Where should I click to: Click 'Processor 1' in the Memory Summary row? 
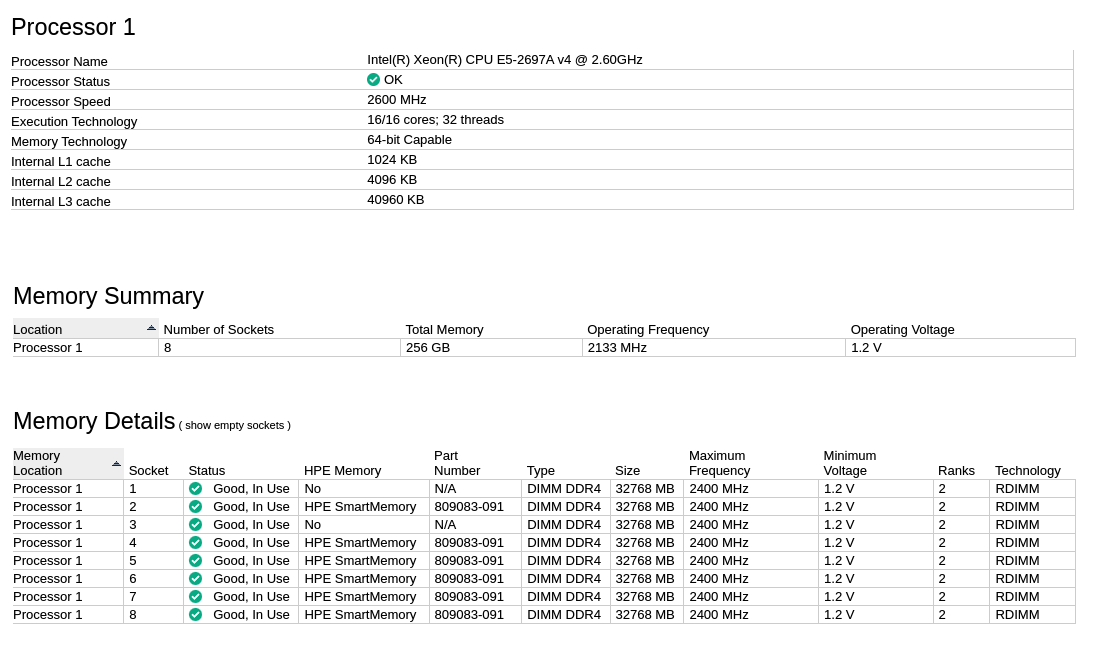pyautogui.click(x=48, y=348)
